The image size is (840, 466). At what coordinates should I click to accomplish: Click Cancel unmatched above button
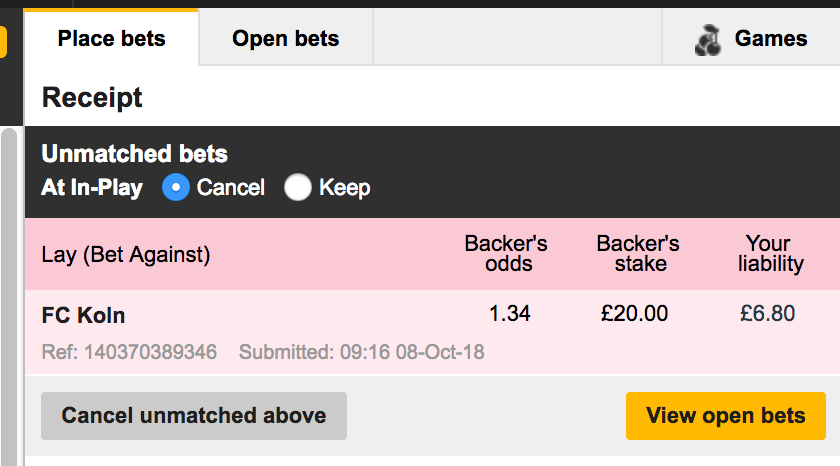tap(194, 416)
